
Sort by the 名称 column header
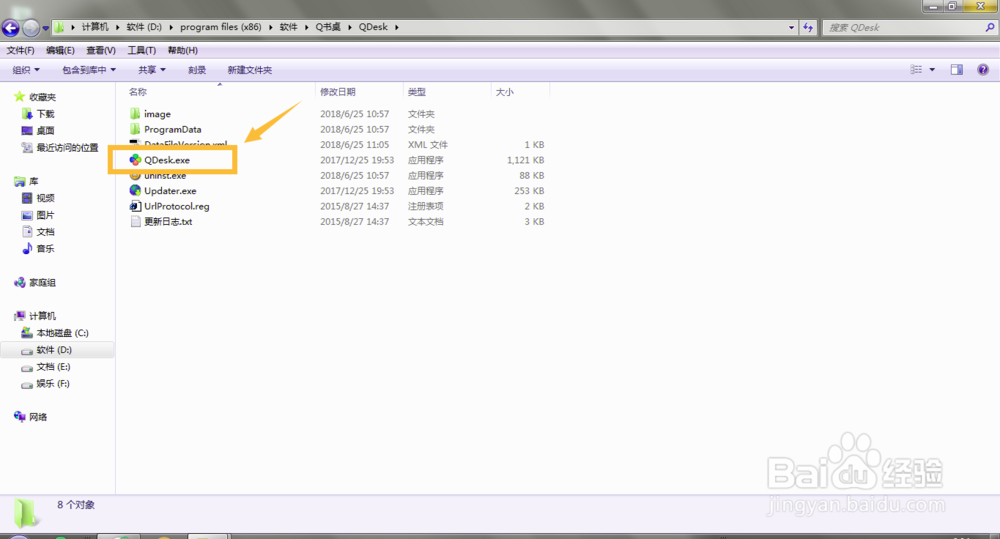pos(138,92)
